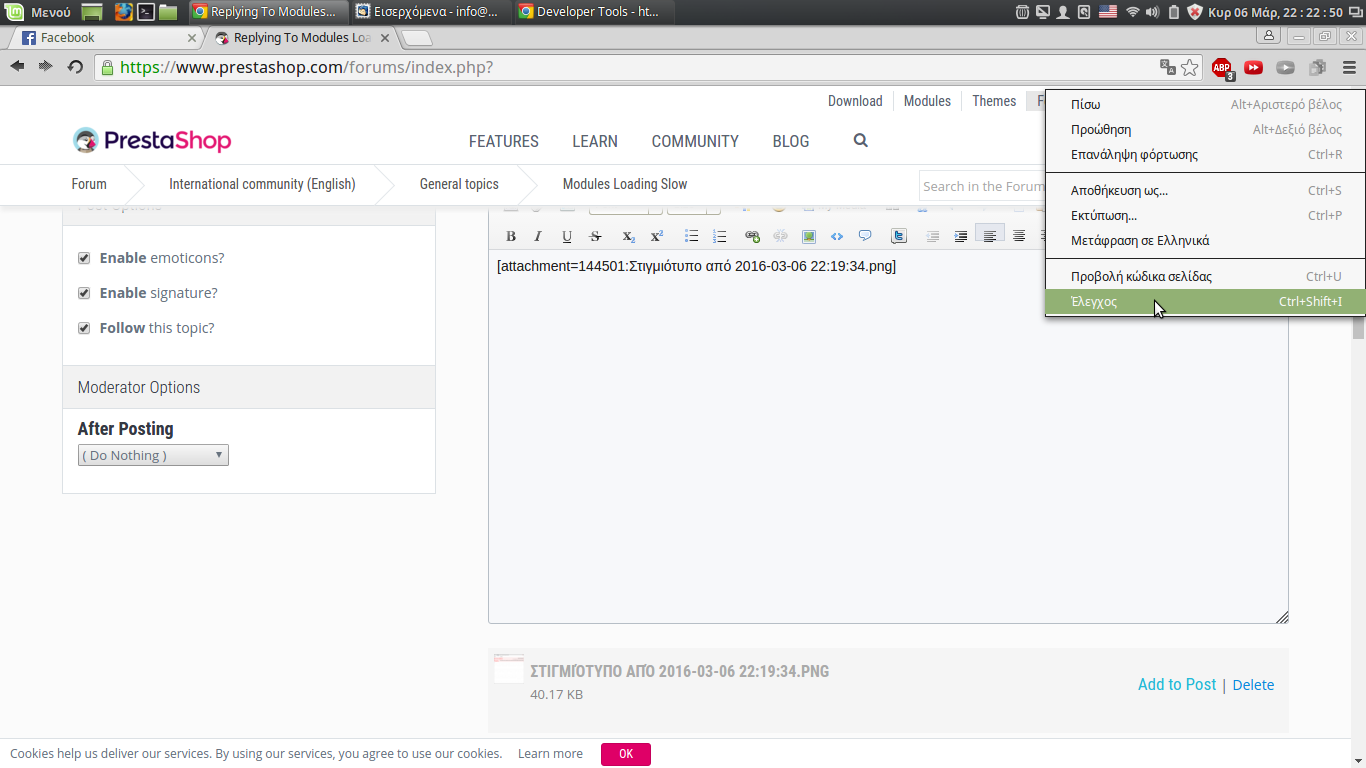
Task: Open General topics breadcrumb
Action: 459,184
